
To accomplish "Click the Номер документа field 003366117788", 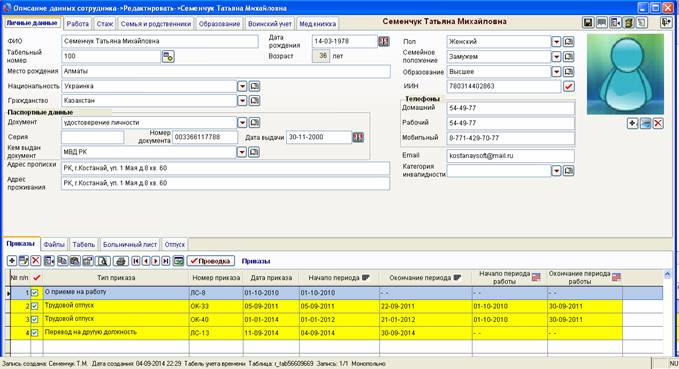I will click(205, 137).
